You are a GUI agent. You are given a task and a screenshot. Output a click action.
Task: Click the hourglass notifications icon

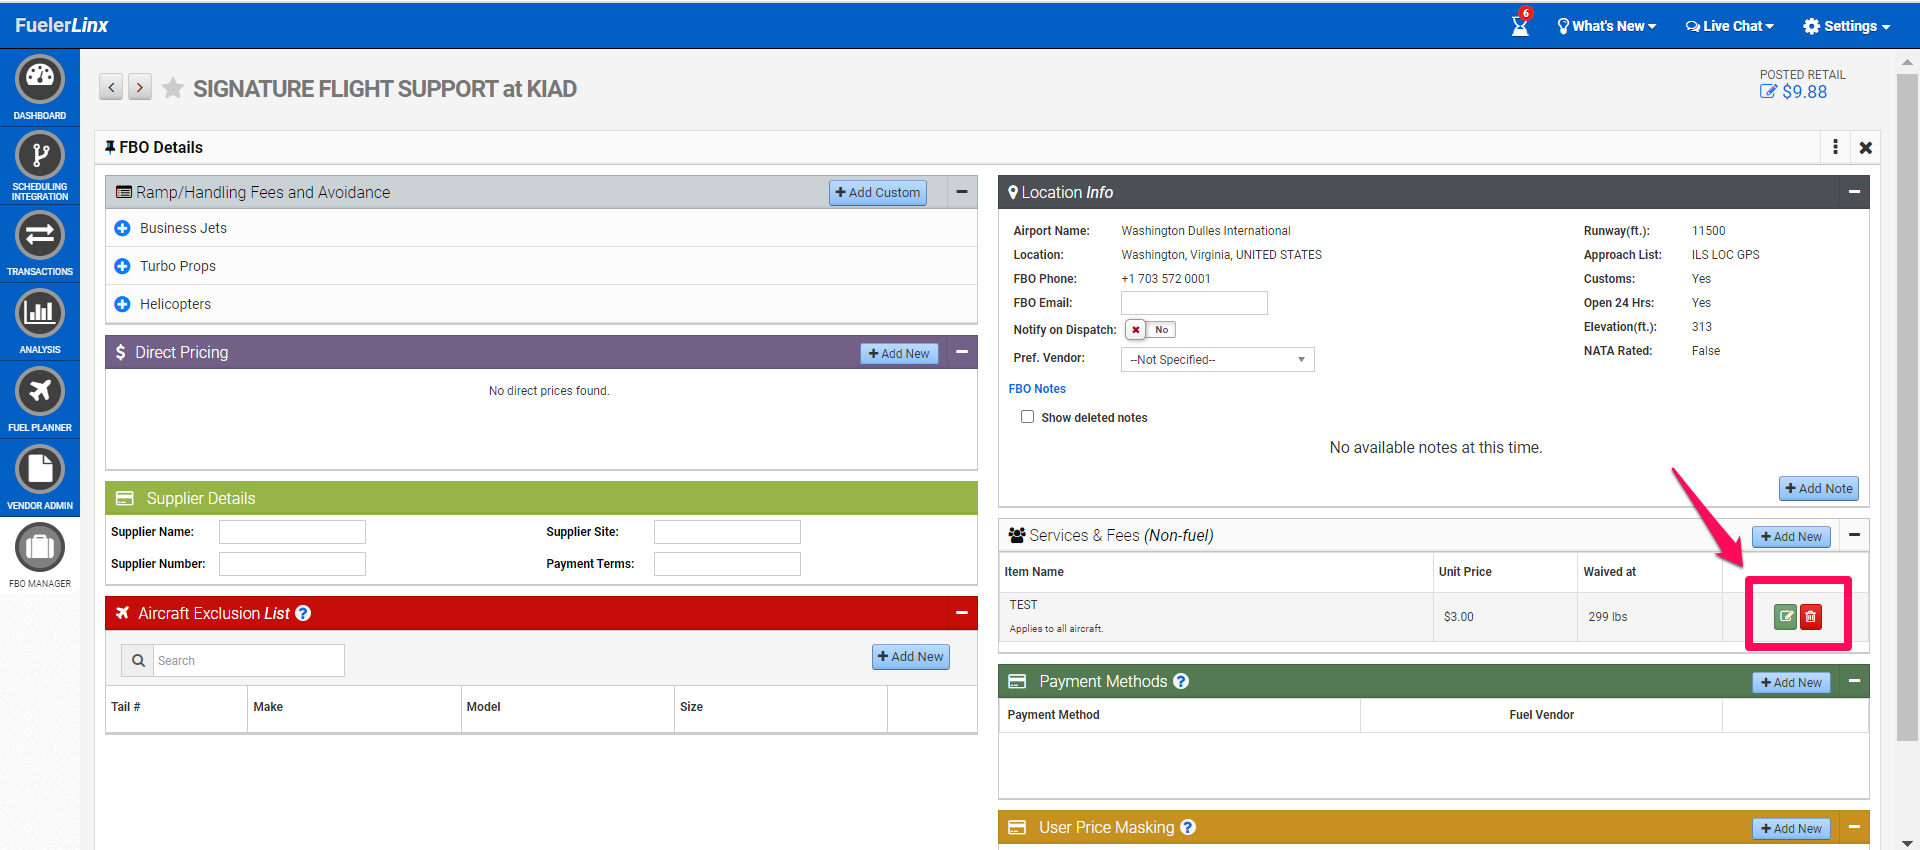pyautogui.click(x=1521, y=24)
